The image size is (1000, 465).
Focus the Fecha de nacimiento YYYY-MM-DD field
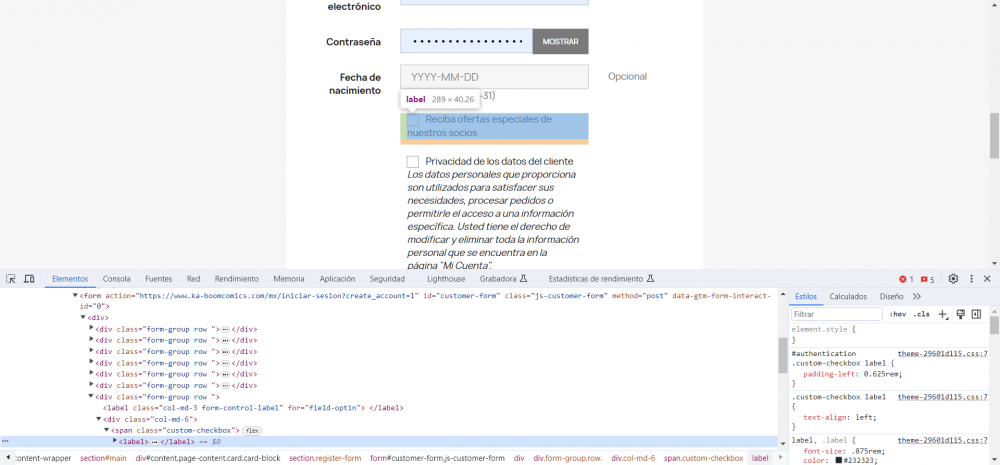(494, 77)
